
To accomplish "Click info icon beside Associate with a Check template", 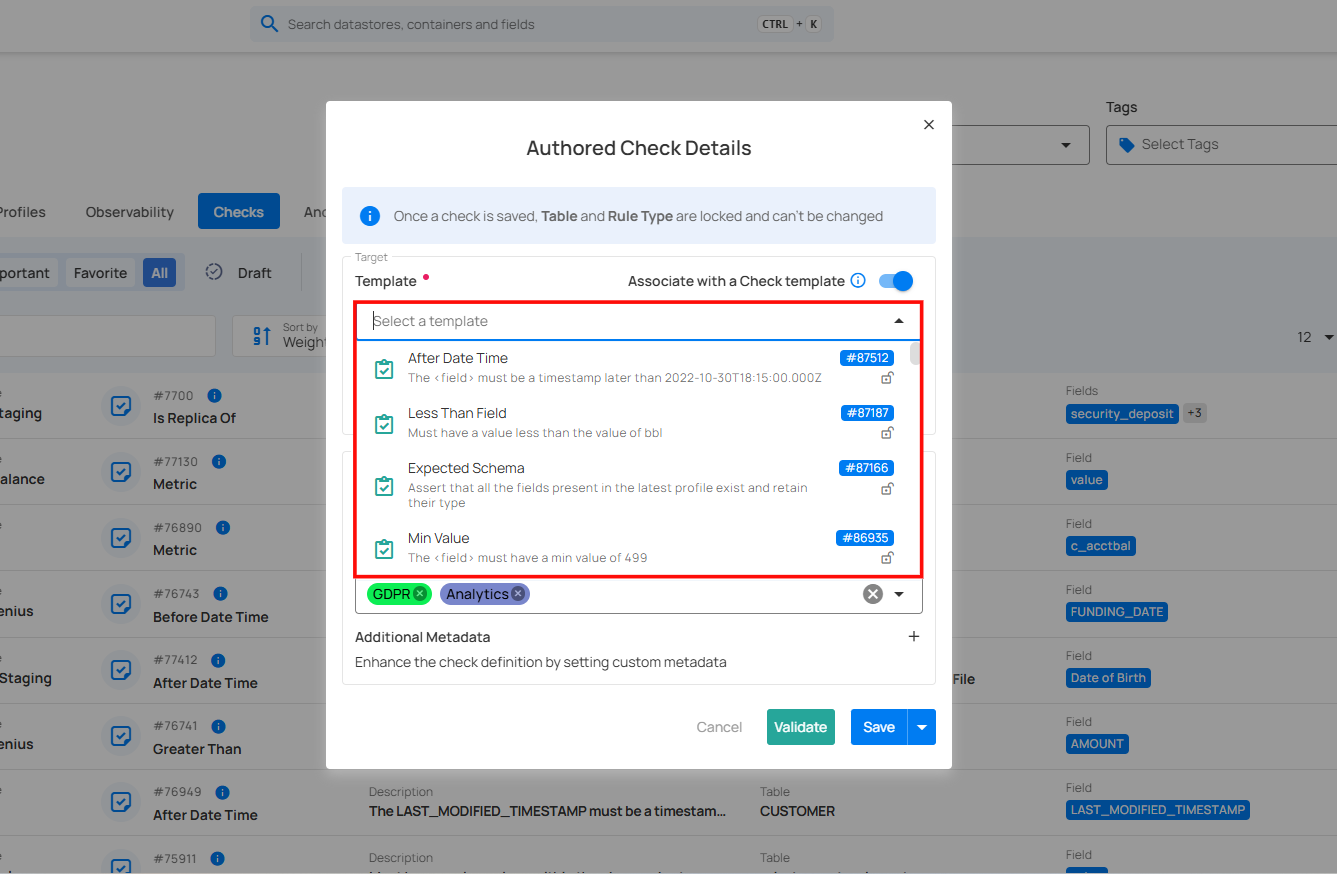I will [858, 281].
